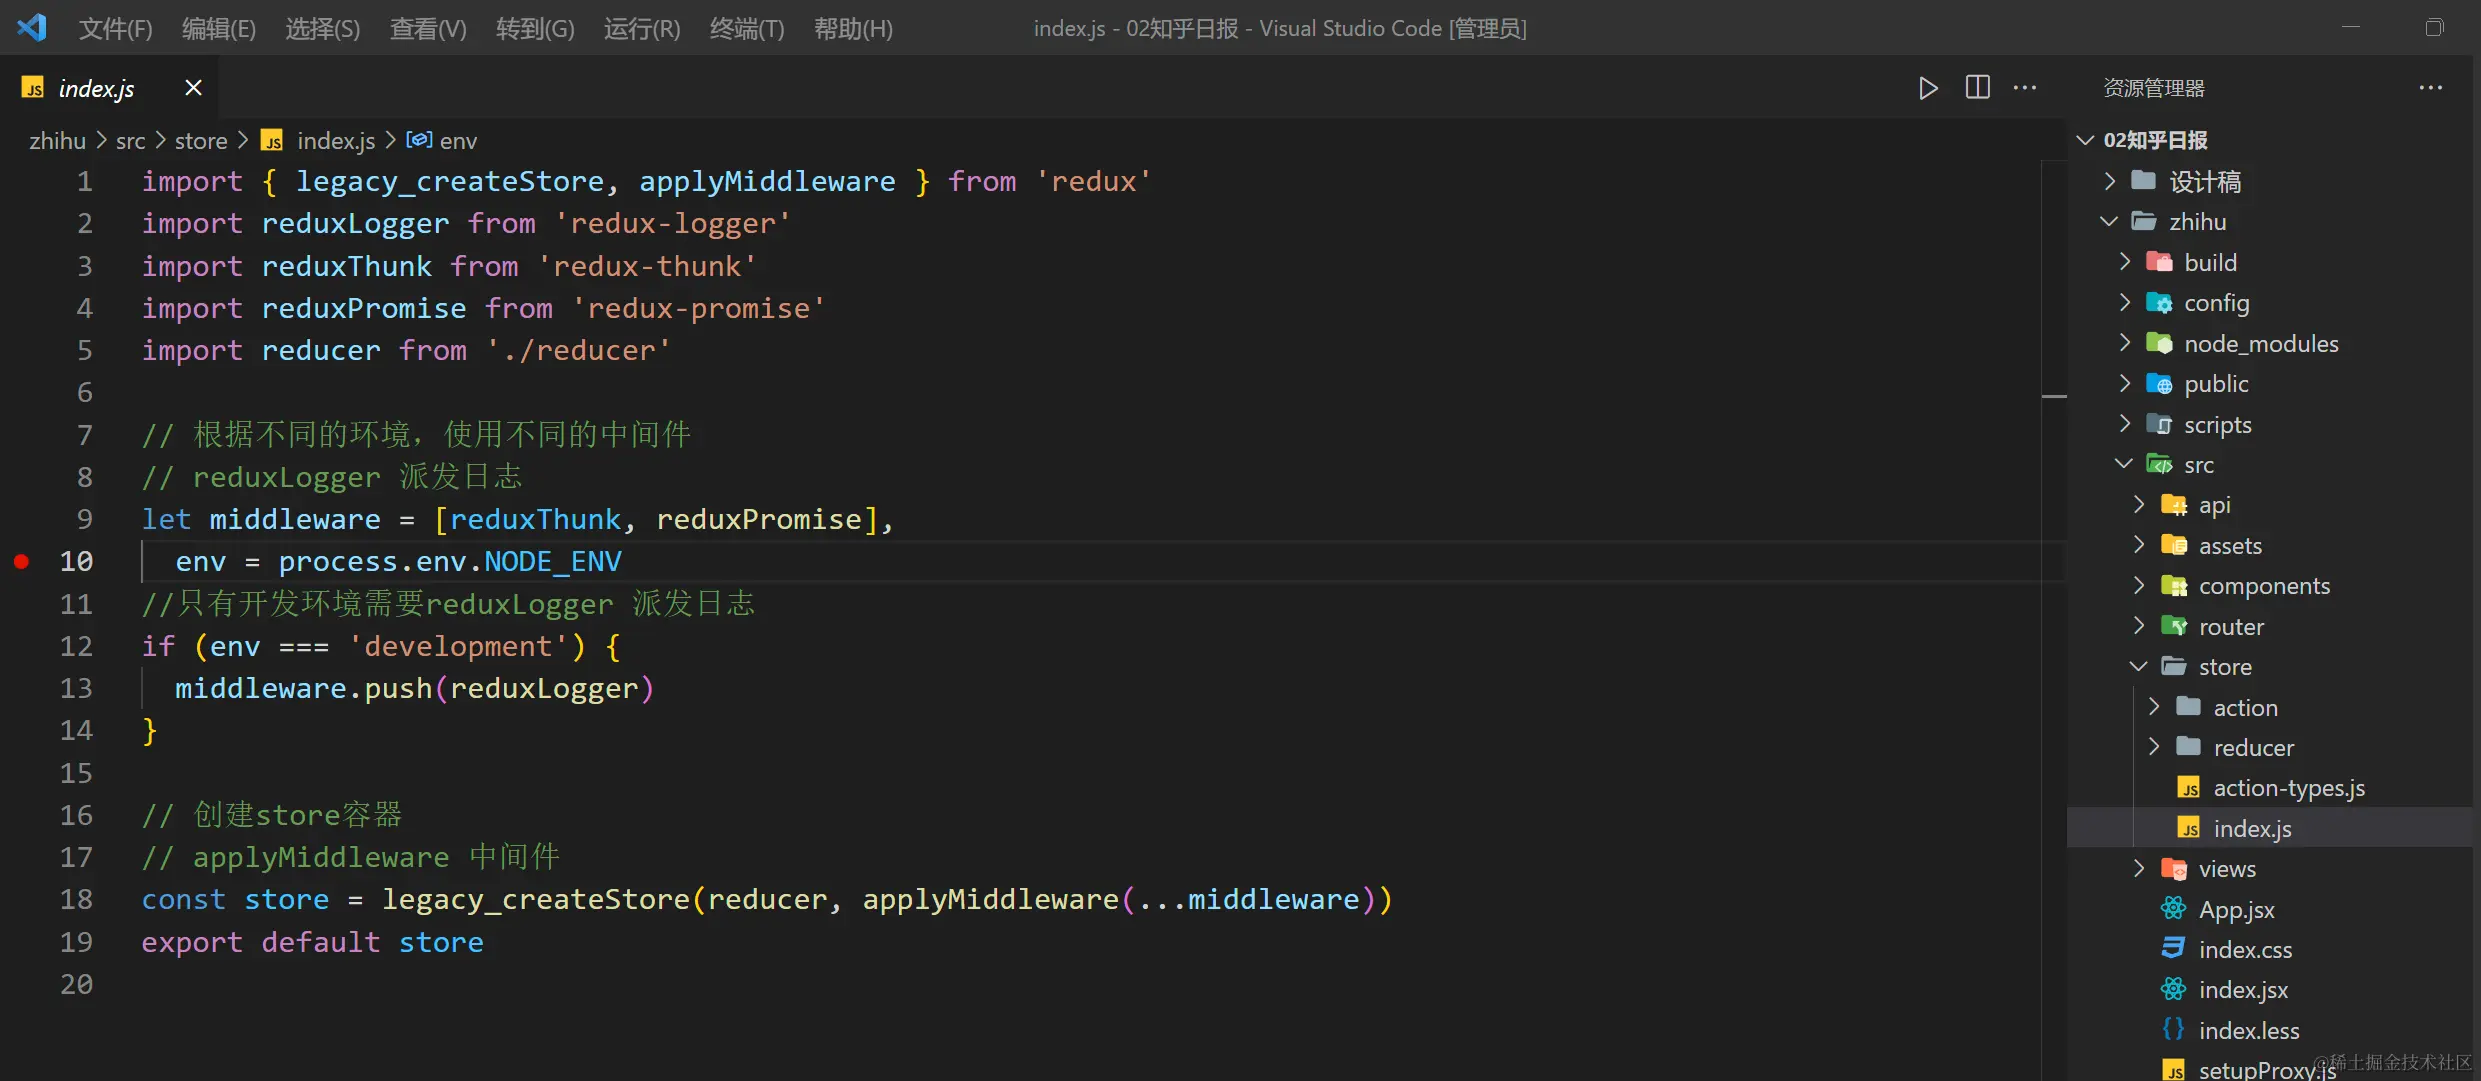This screenshot has height=1081, width=2481.
Task: Click the split editor icon
Action: tap(1978, 87)
